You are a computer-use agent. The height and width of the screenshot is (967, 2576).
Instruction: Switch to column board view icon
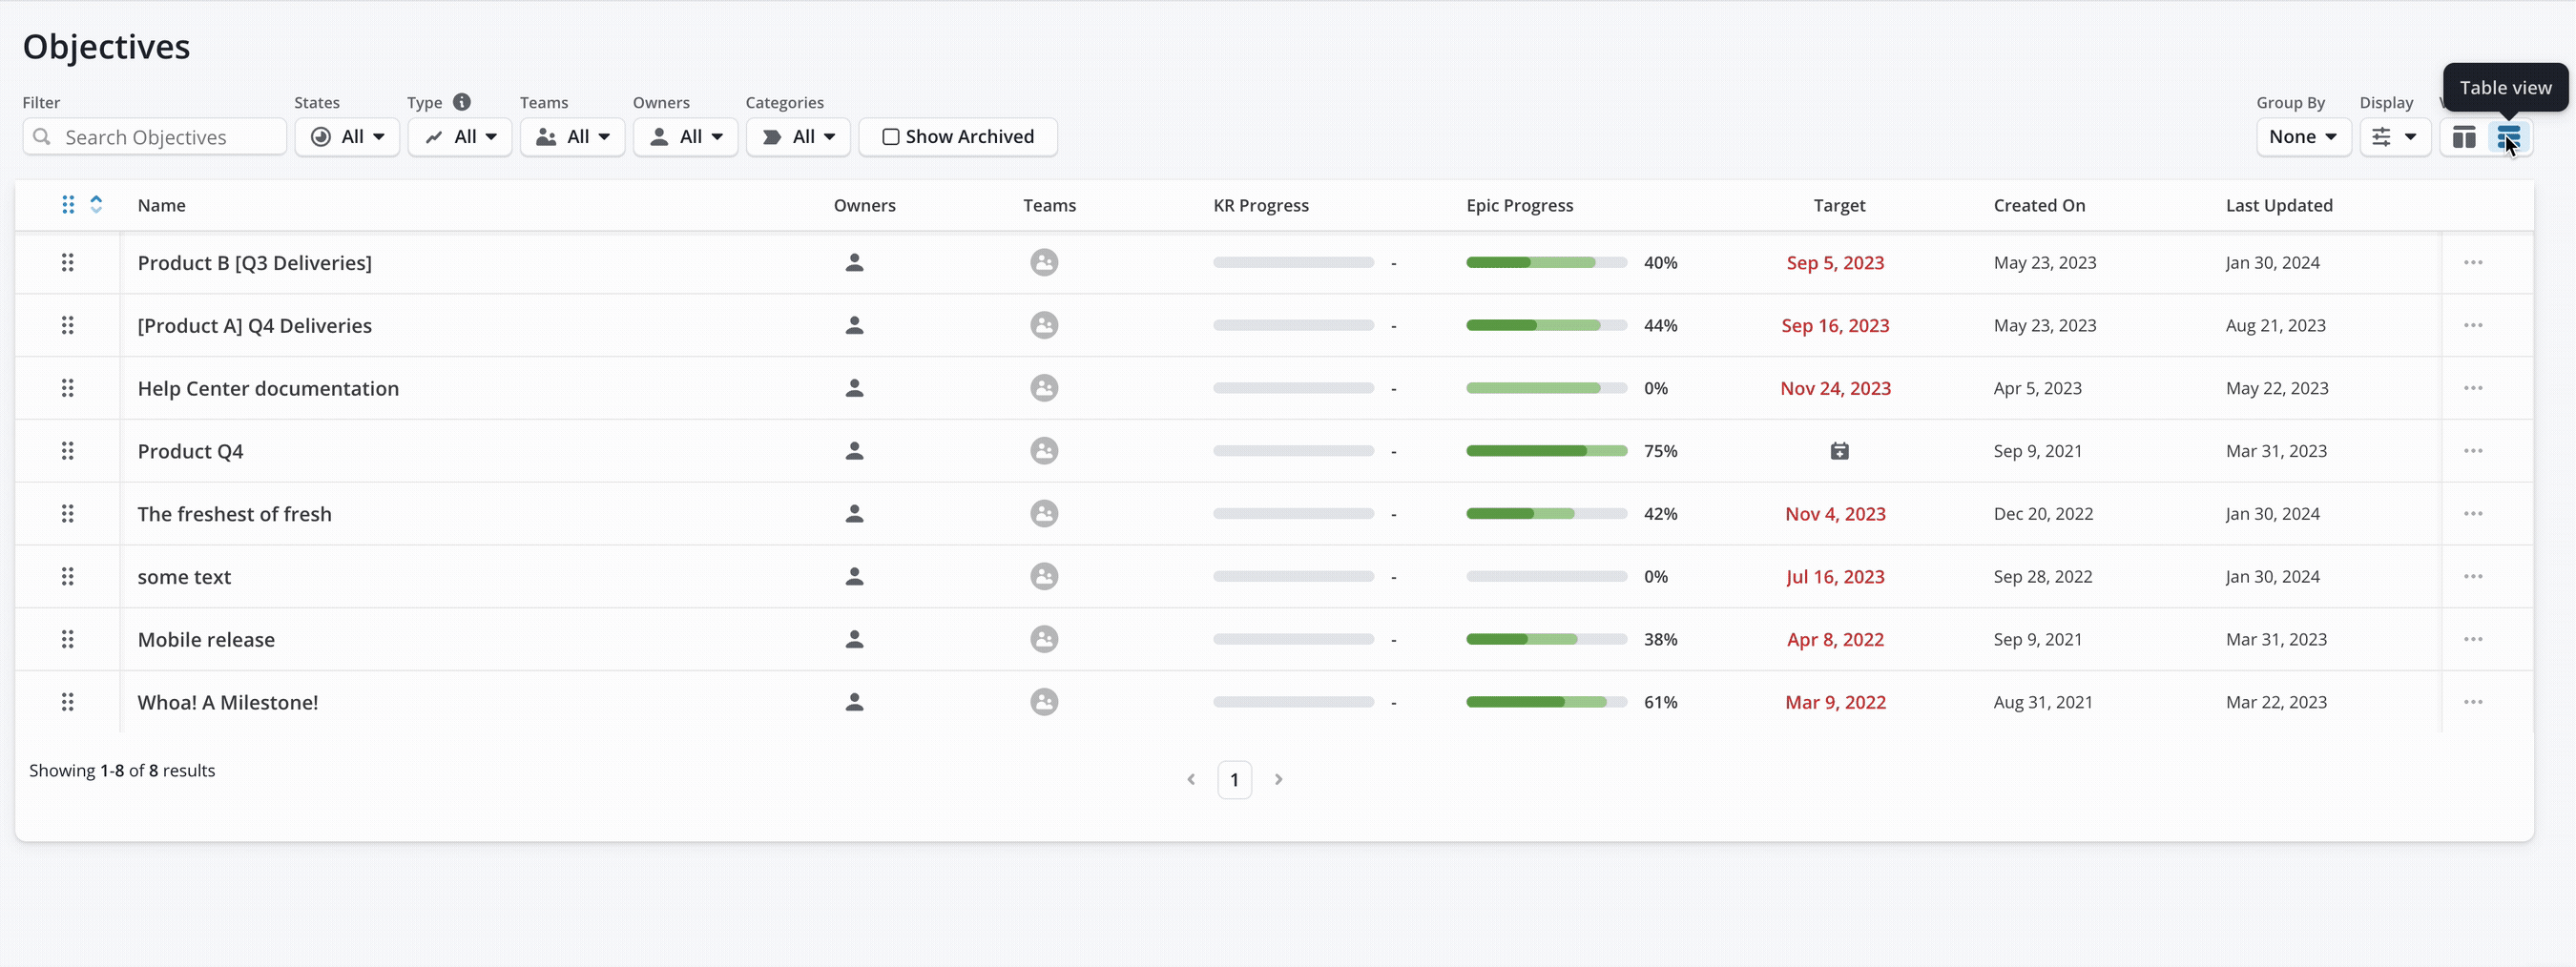coord(2464,137)
